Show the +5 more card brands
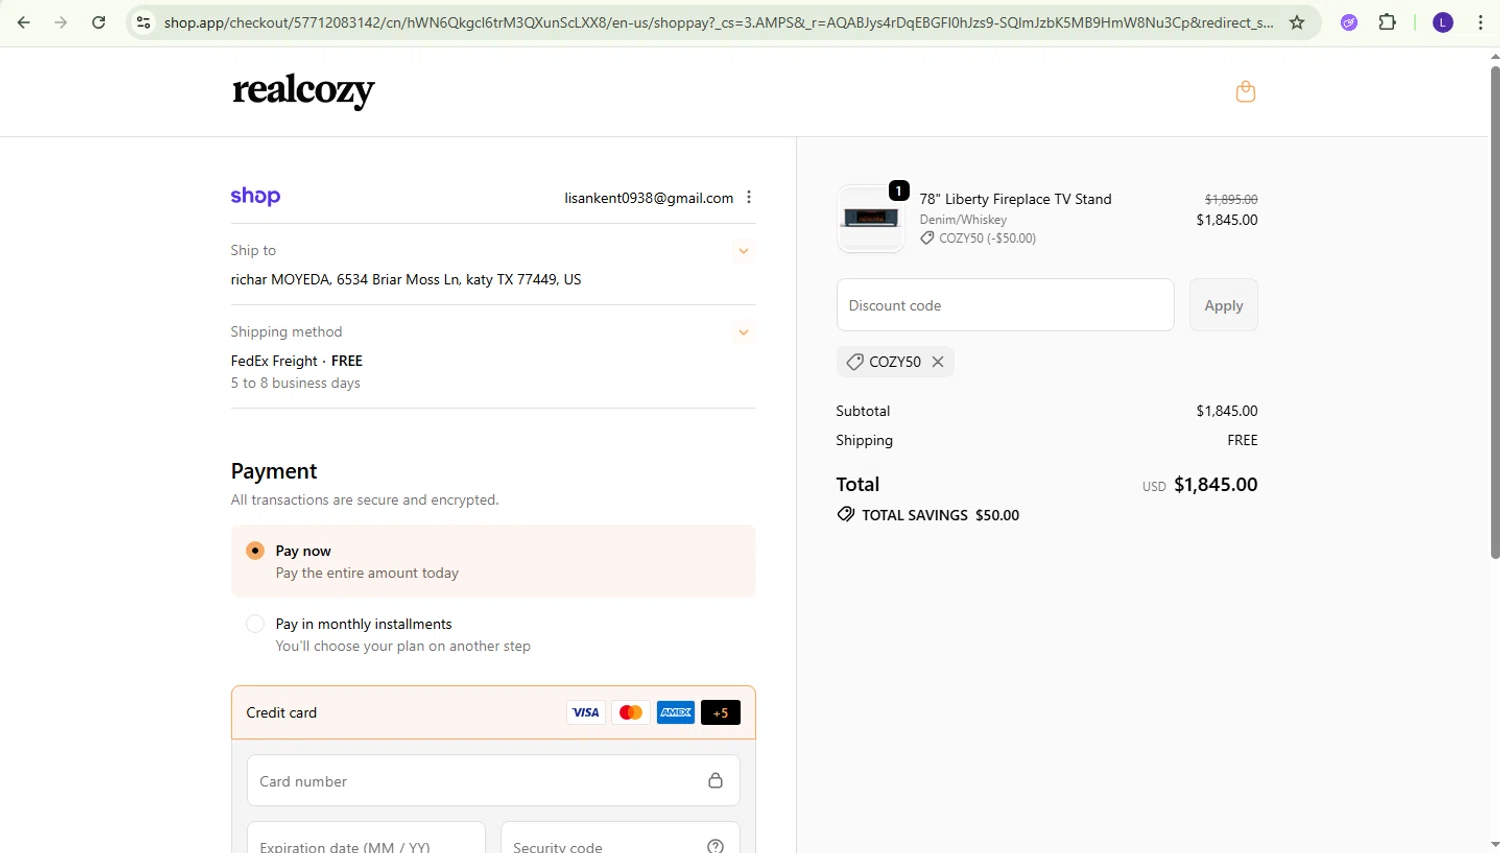The height and width of the screenshot is (853, 1500). 720,712
